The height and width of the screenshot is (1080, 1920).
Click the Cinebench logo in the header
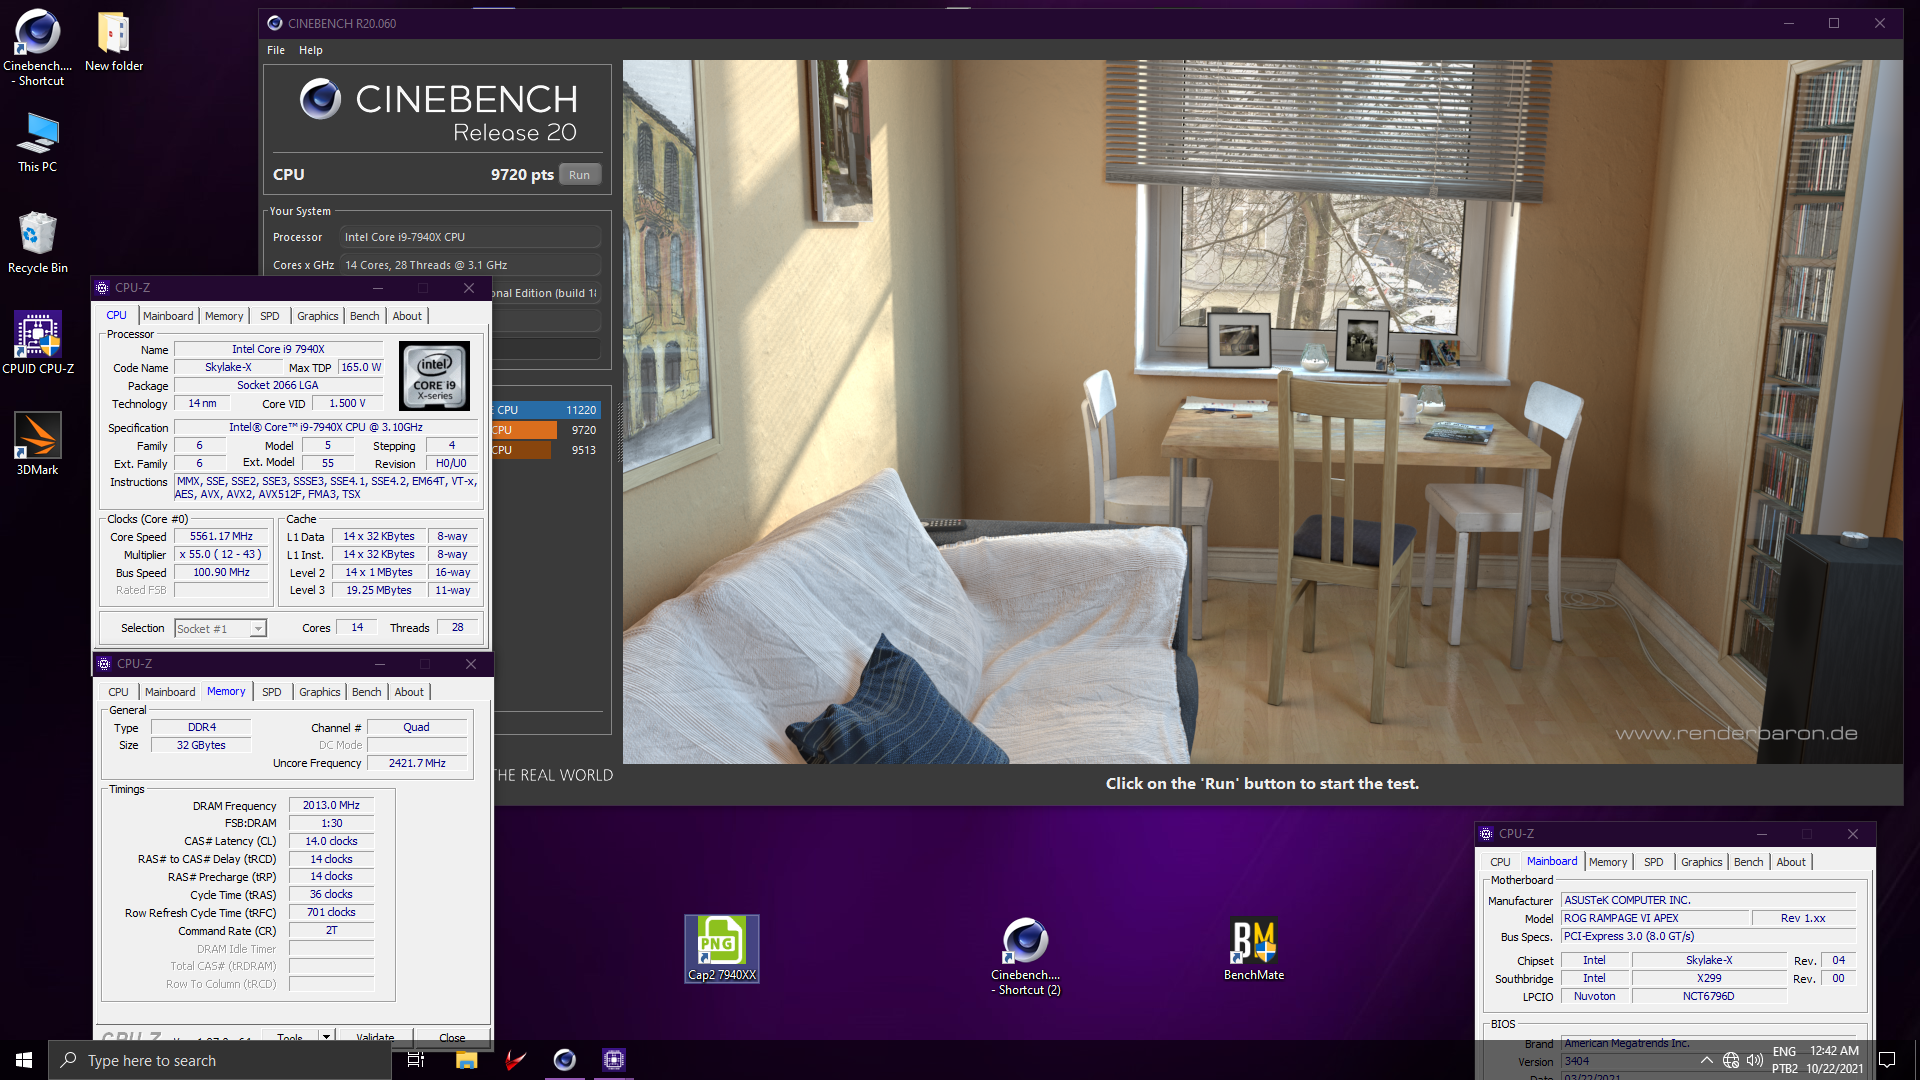click(x=321, y=99)
